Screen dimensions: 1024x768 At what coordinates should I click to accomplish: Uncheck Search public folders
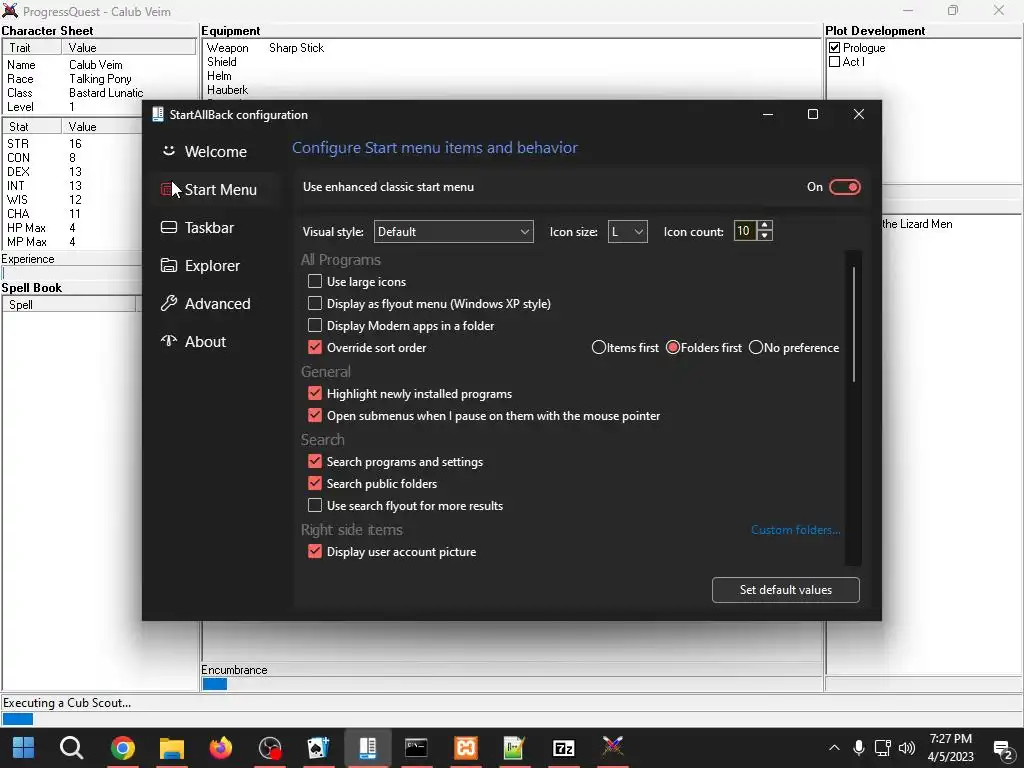coord(315,483)
